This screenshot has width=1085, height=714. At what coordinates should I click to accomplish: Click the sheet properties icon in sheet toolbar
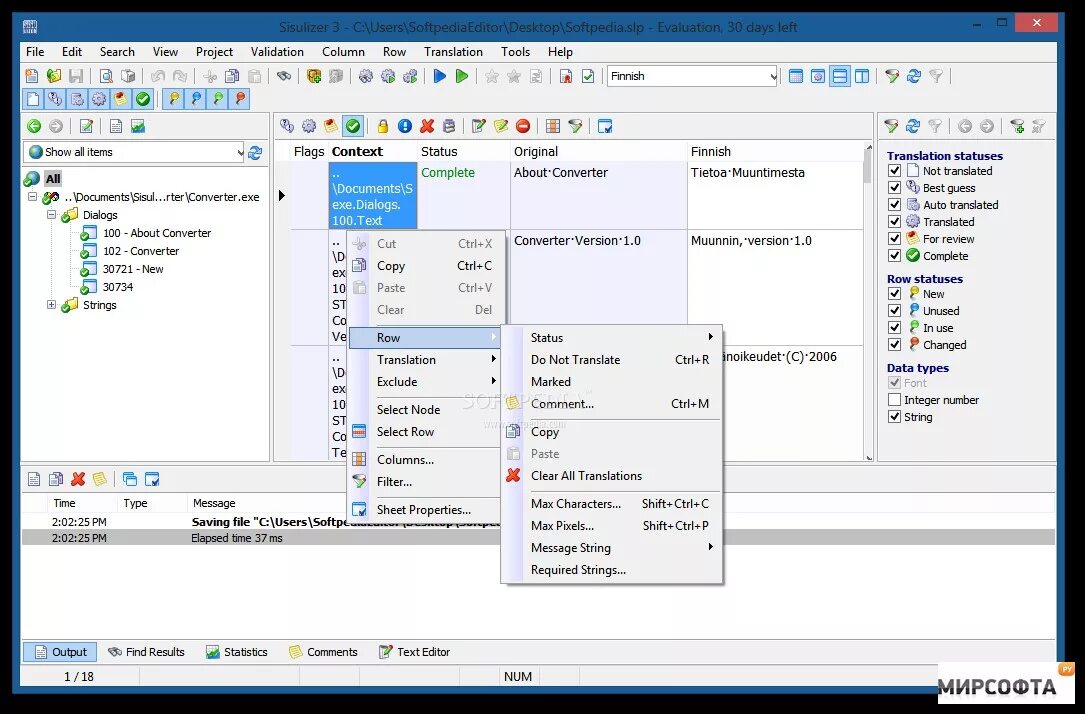pyautogui.click(x=605, y=126)
